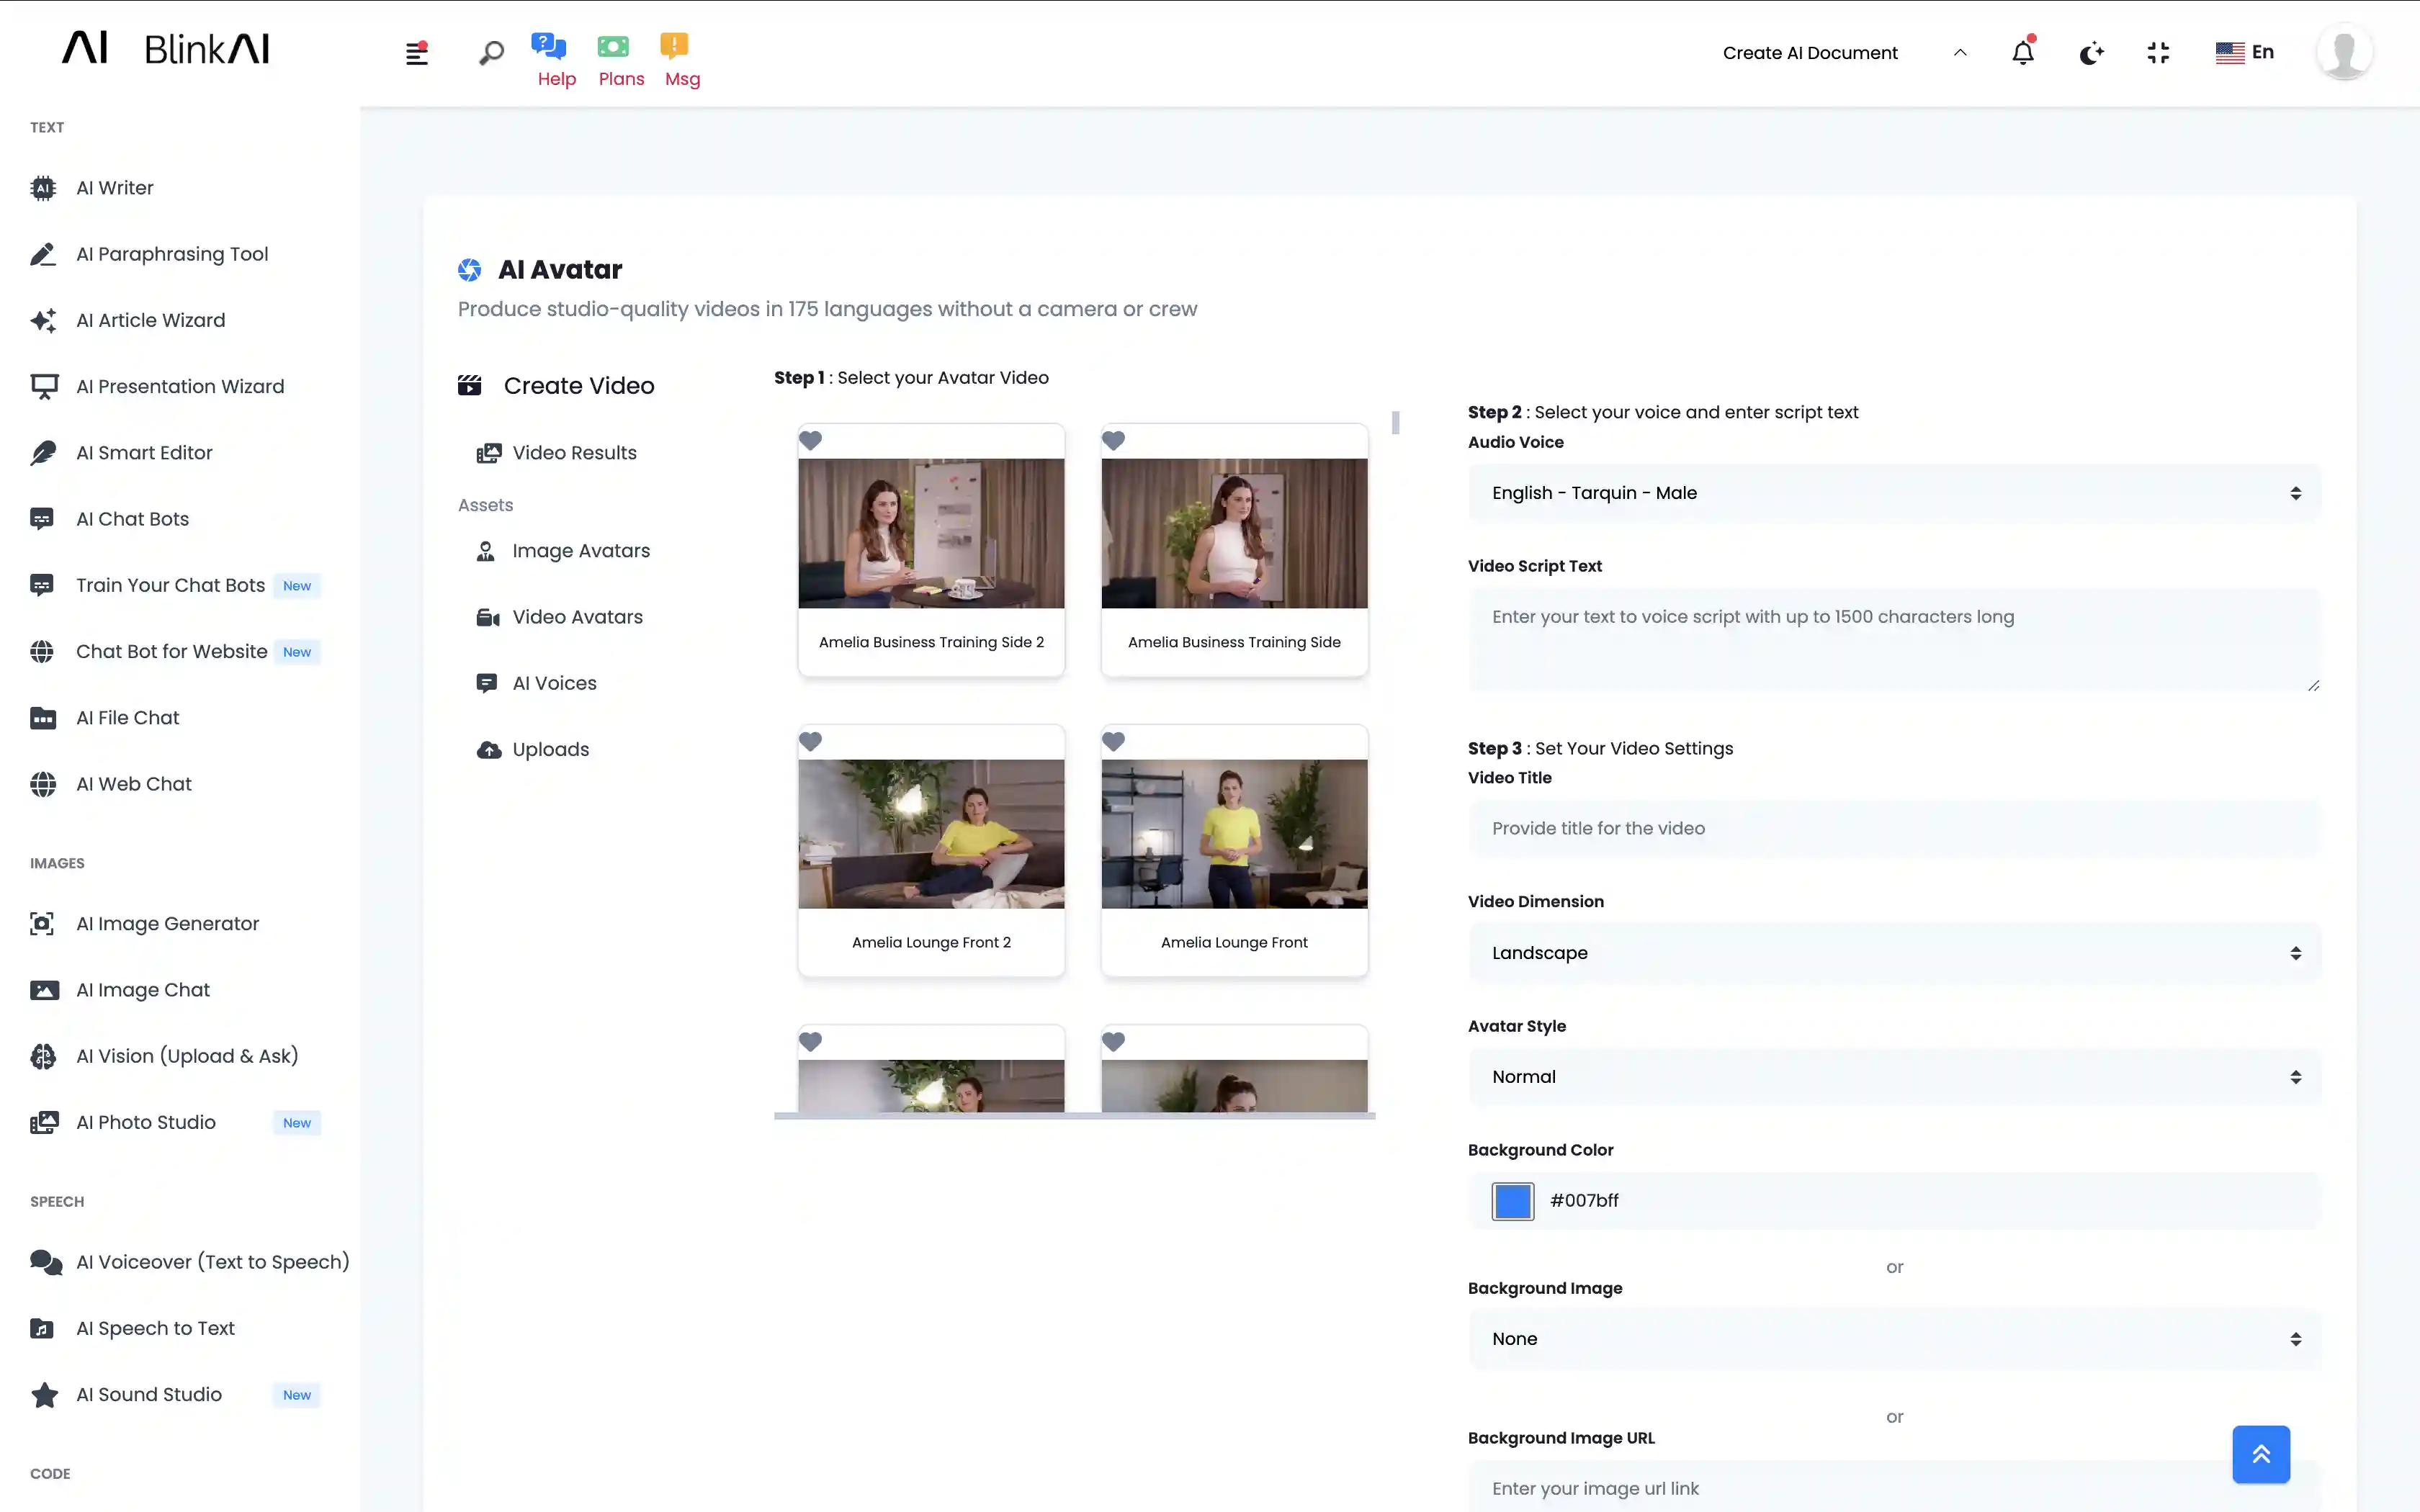
Task: Open the notifications bell
Action: (x=2022, y=53)
